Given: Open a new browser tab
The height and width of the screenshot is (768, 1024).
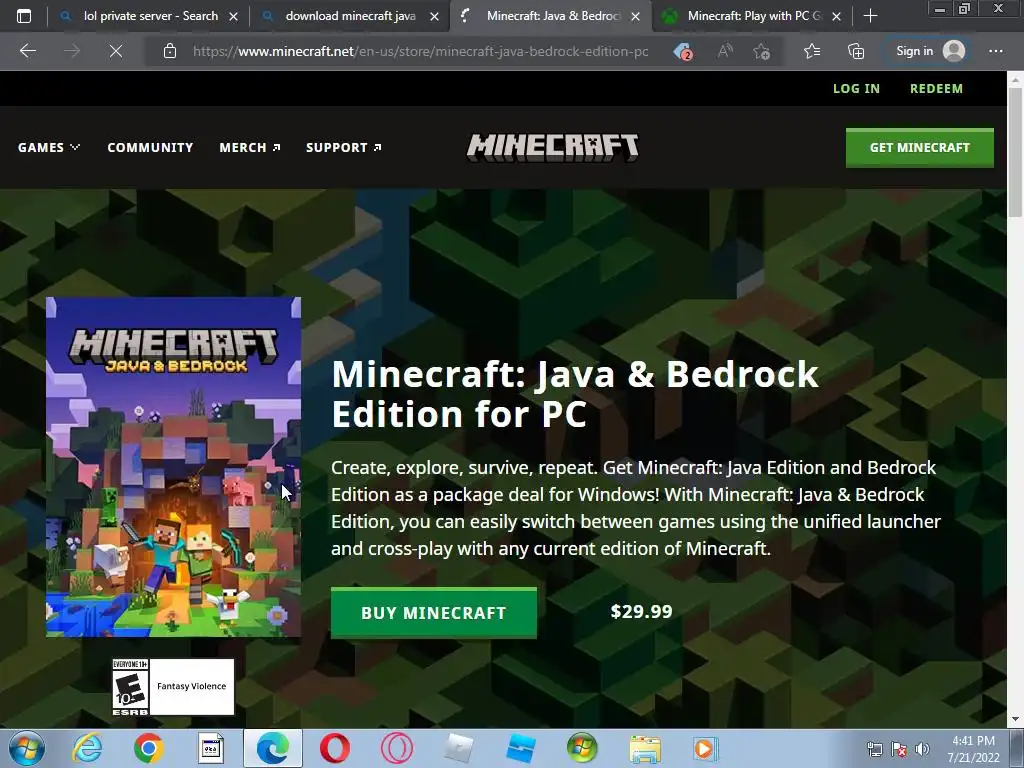Looking at the screenshot, I should (871, 16).
